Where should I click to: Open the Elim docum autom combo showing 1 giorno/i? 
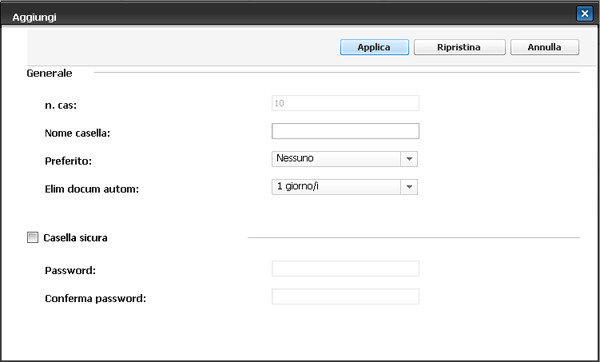tap(344, 187)
